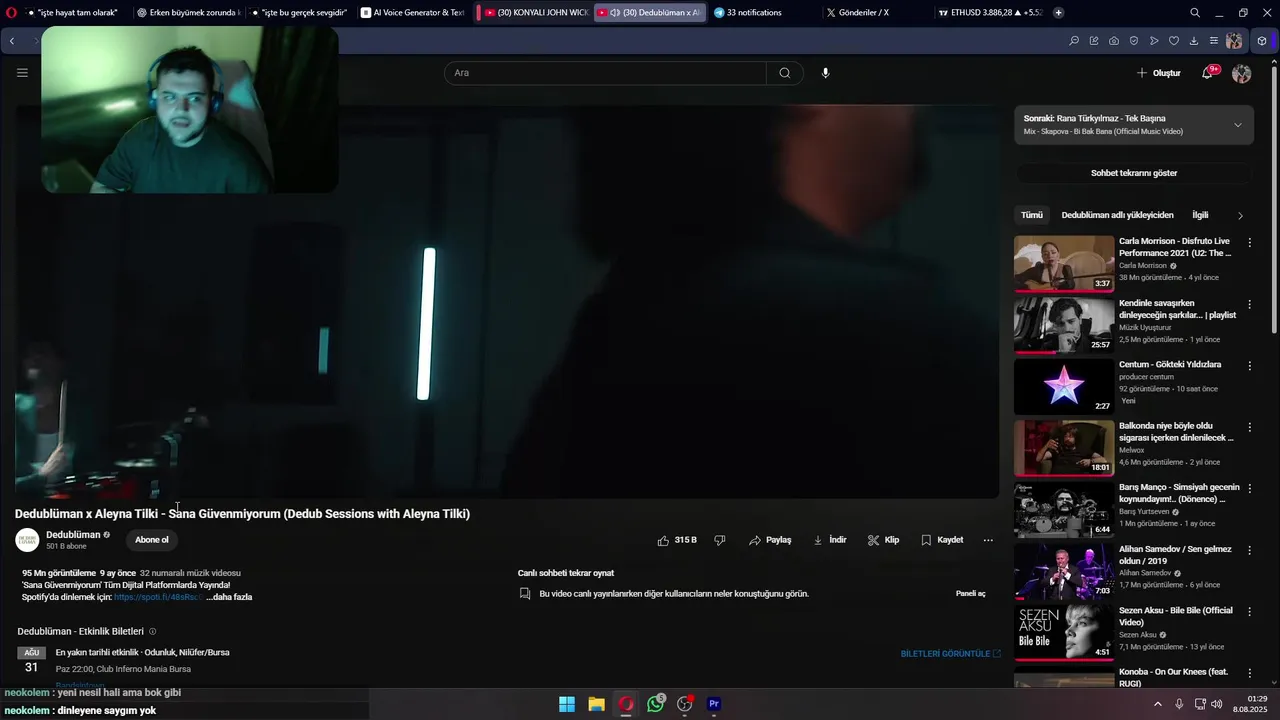Viewport: 1280px width, 720px height.
Task: Open File Explorer from the taskbar
Action: [596, 704]
